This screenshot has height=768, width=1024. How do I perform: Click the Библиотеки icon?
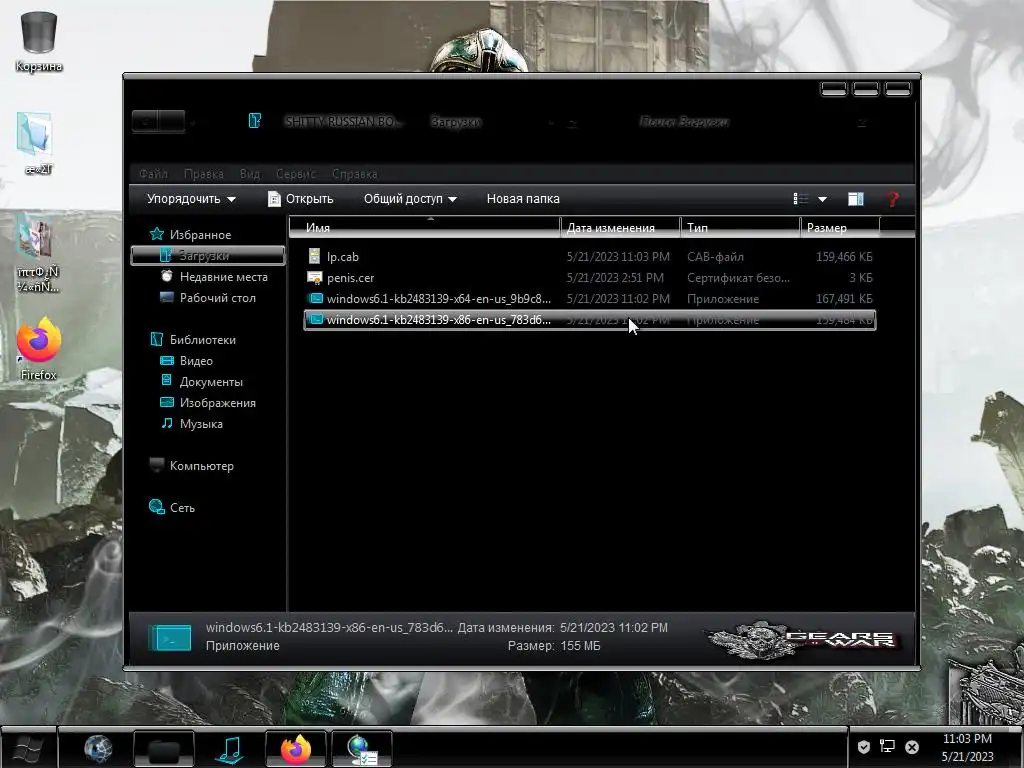[157, 339]
